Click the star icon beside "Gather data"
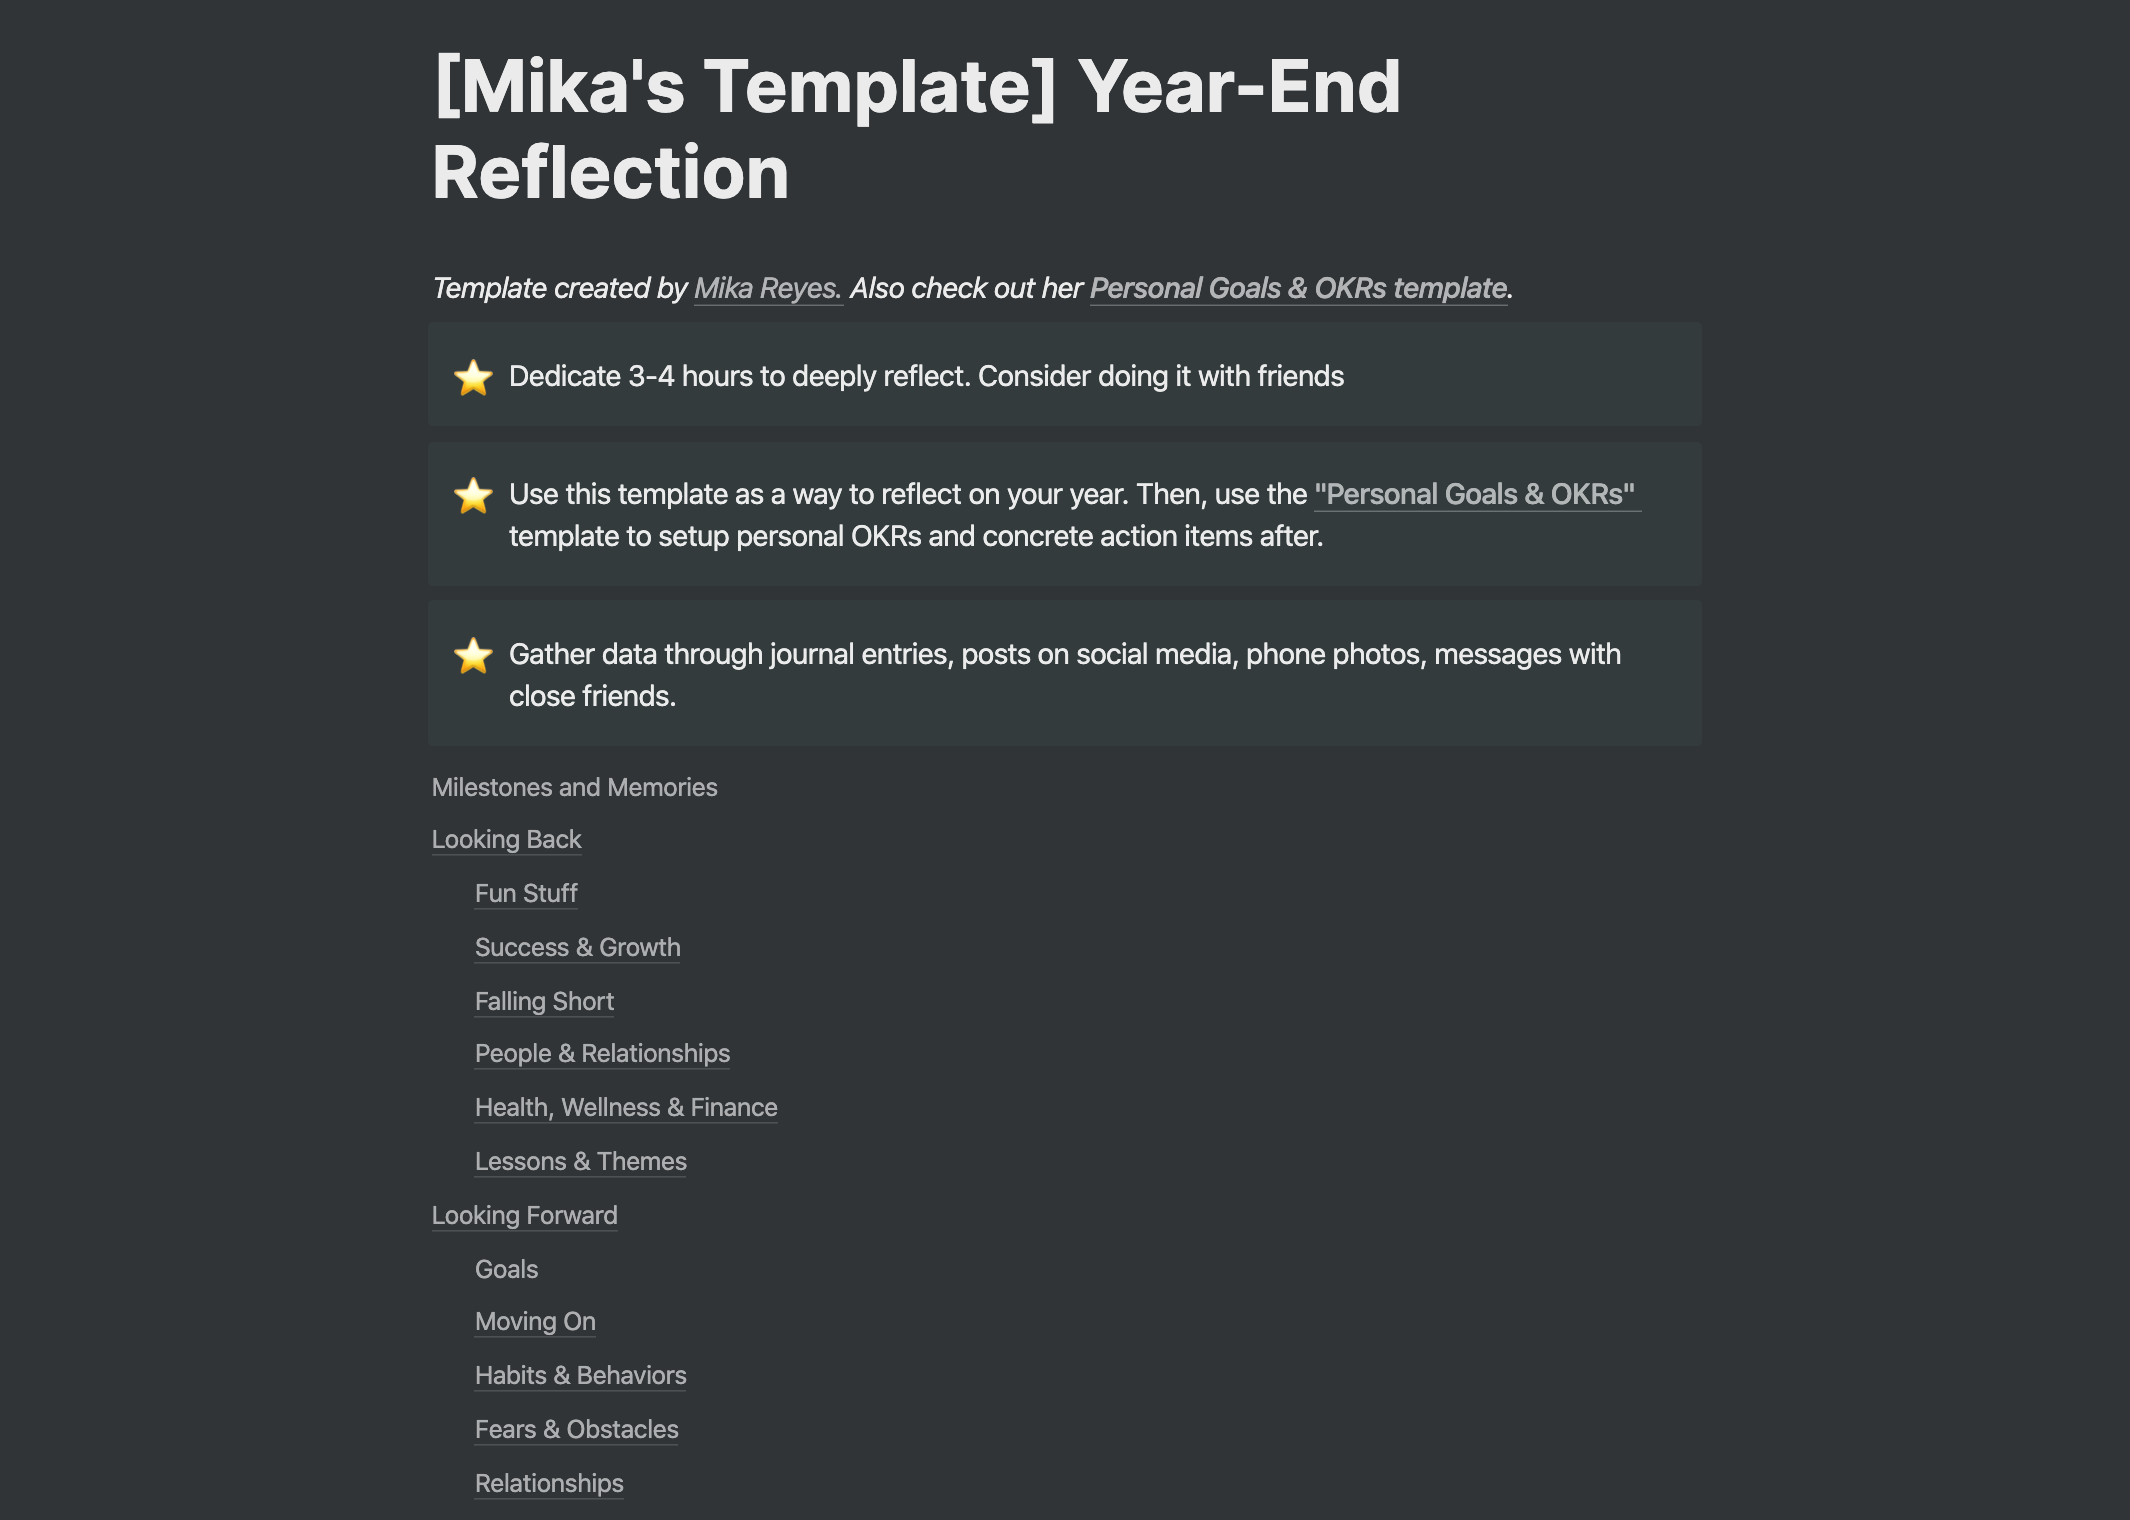This screenshot has height=1520, width=2130. (473, 655)
